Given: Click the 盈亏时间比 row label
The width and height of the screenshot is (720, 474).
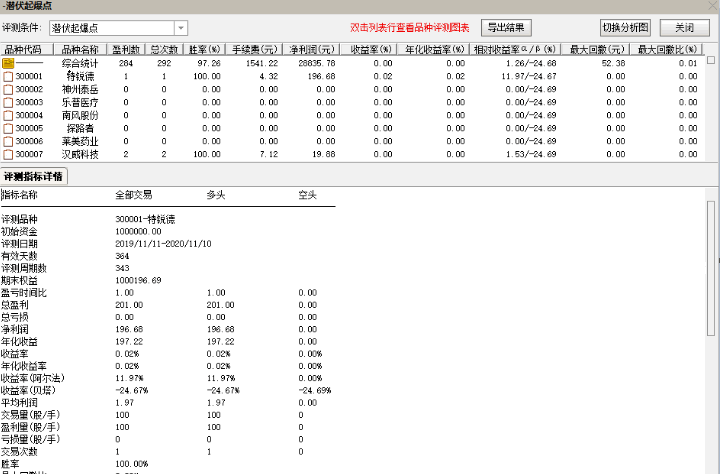Looking at the screenshot, I should pos(23,293).
